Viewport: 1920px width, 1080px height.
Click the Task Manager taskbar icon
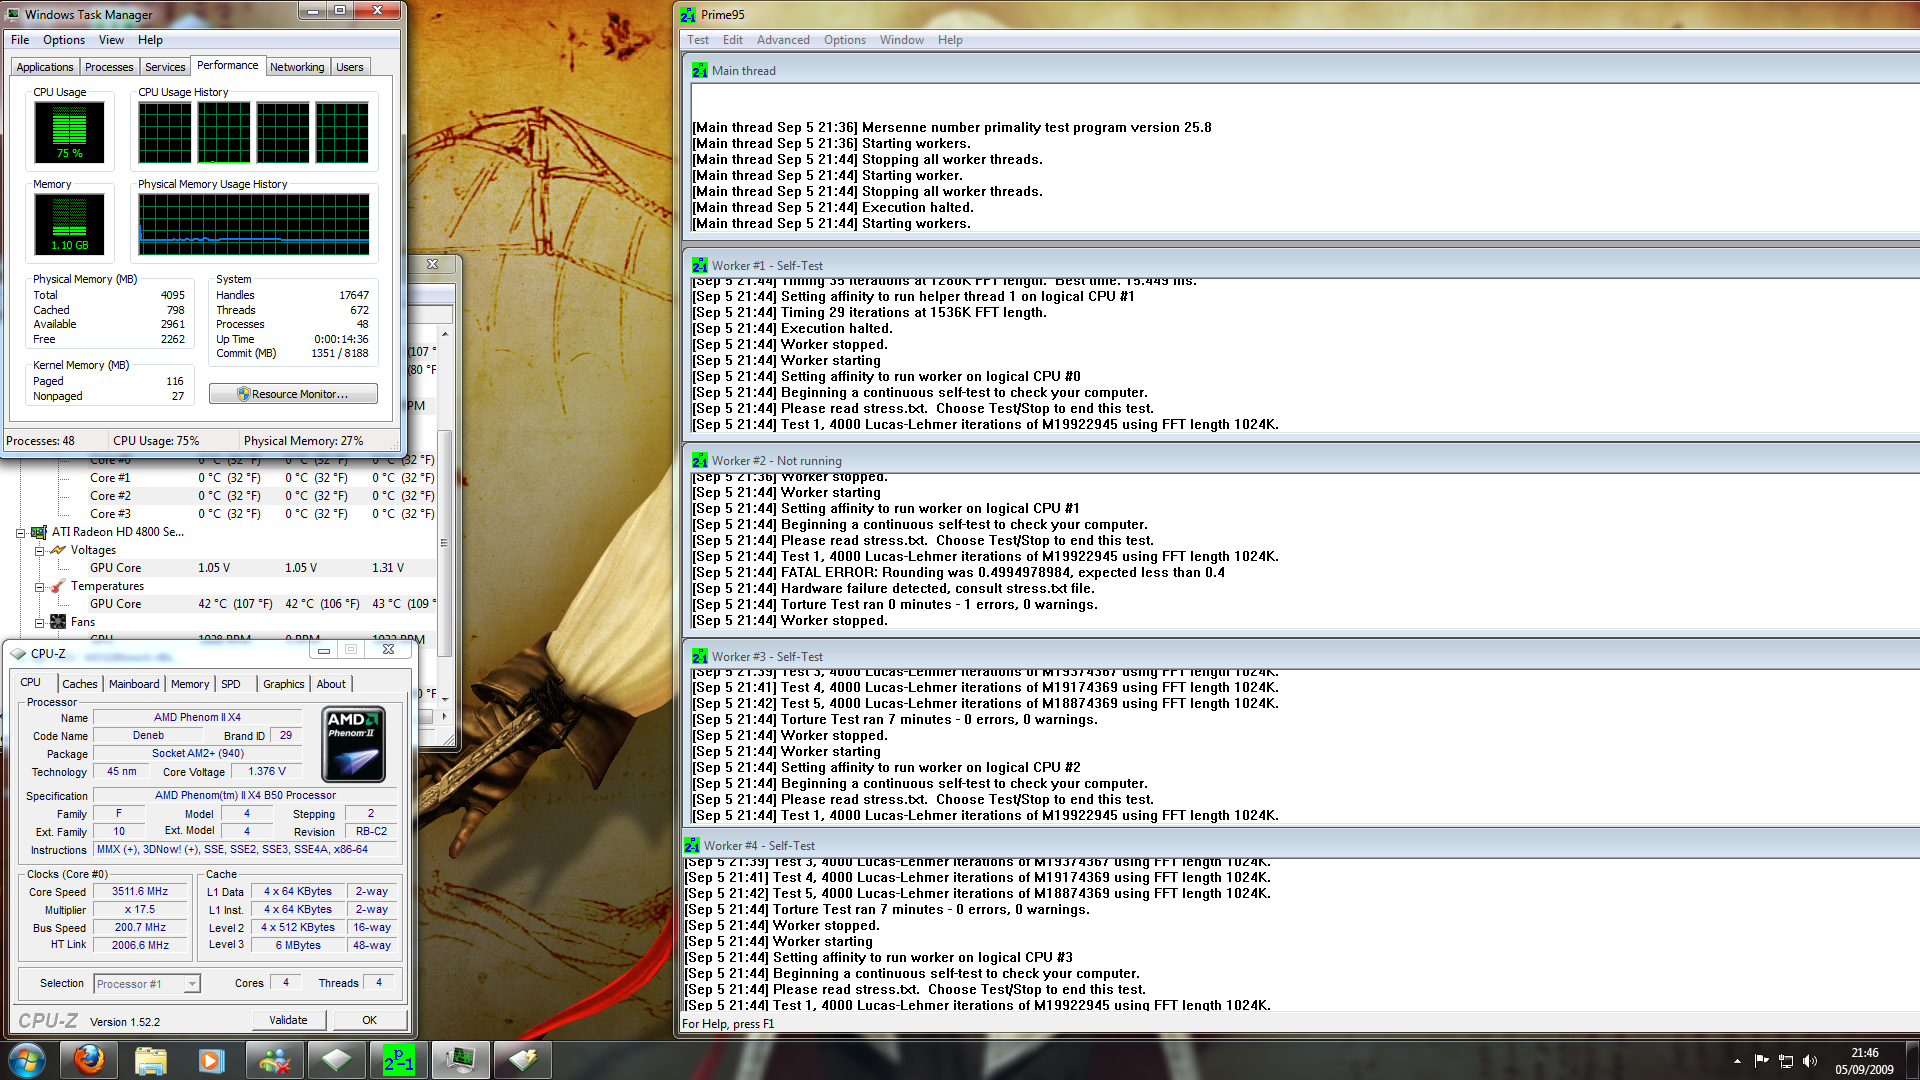(x=461, y=1059)
